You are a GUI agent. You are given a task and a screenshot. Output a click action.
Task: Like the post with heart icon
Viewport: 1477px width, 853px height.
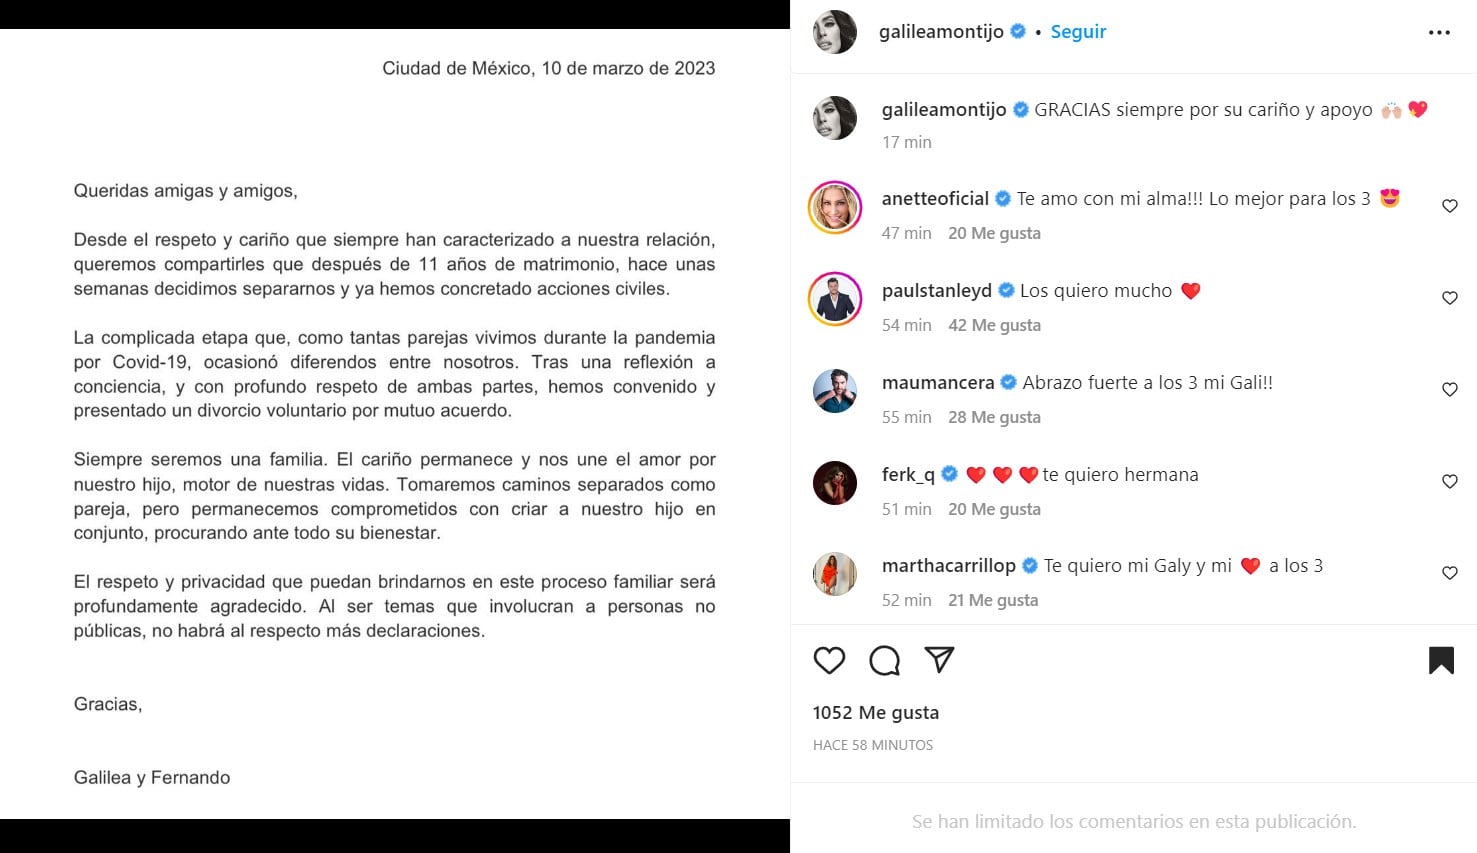click(x=829, y=660)
